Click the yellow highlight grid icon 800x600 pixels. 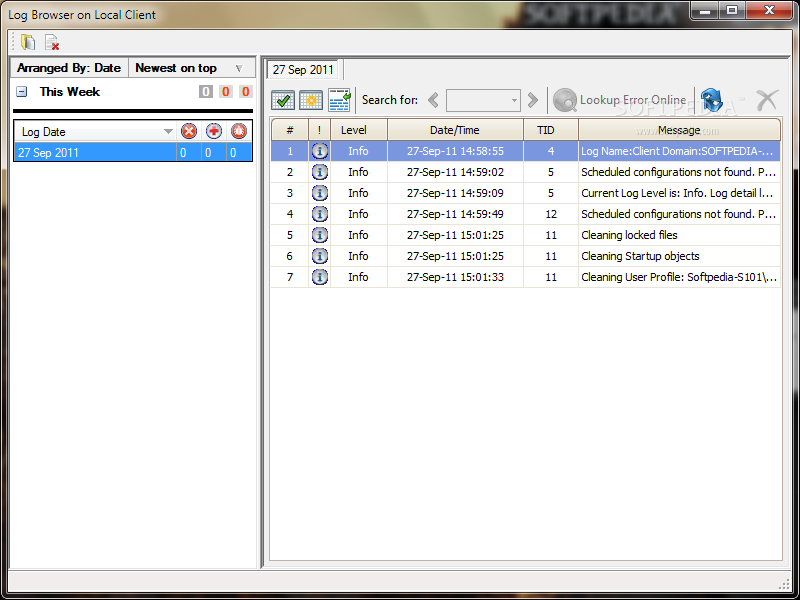pyautogui.click(x=311, y=100)
